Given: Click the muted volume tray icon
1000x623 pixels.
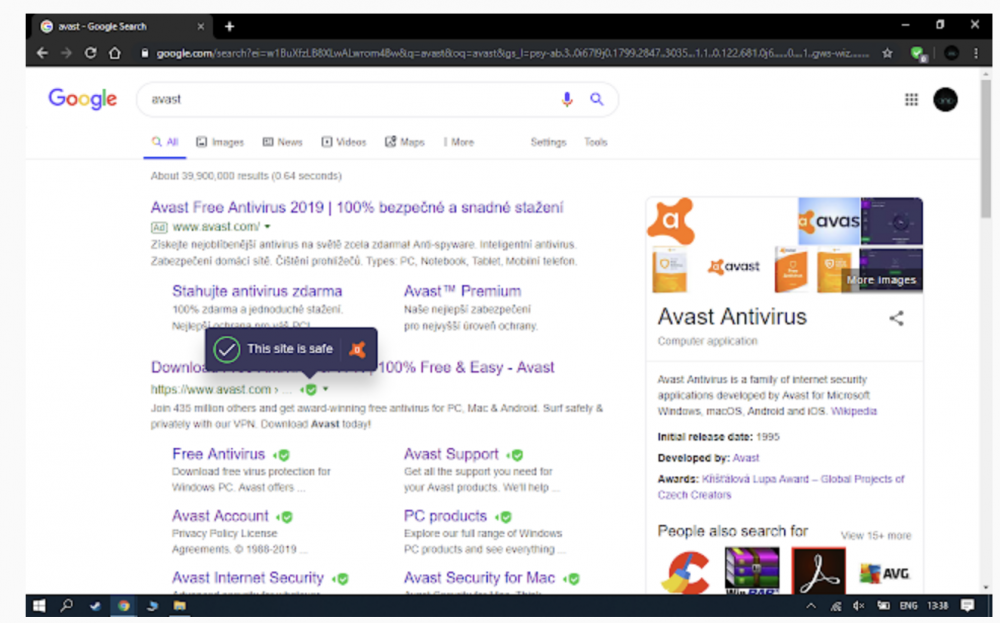Looking at the screenshot, I should click(859, 606).
